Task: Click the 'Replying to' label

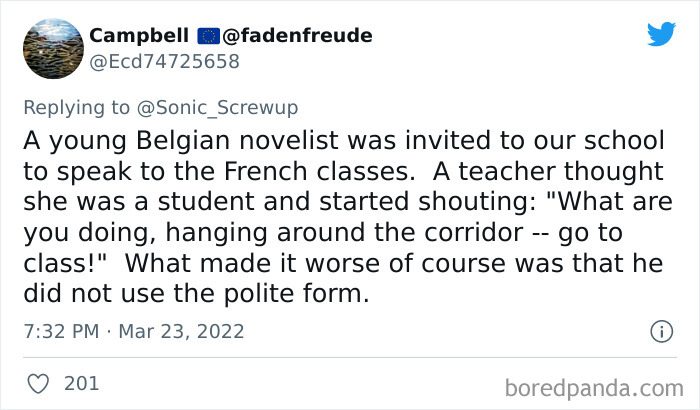Action: [76, 108]
